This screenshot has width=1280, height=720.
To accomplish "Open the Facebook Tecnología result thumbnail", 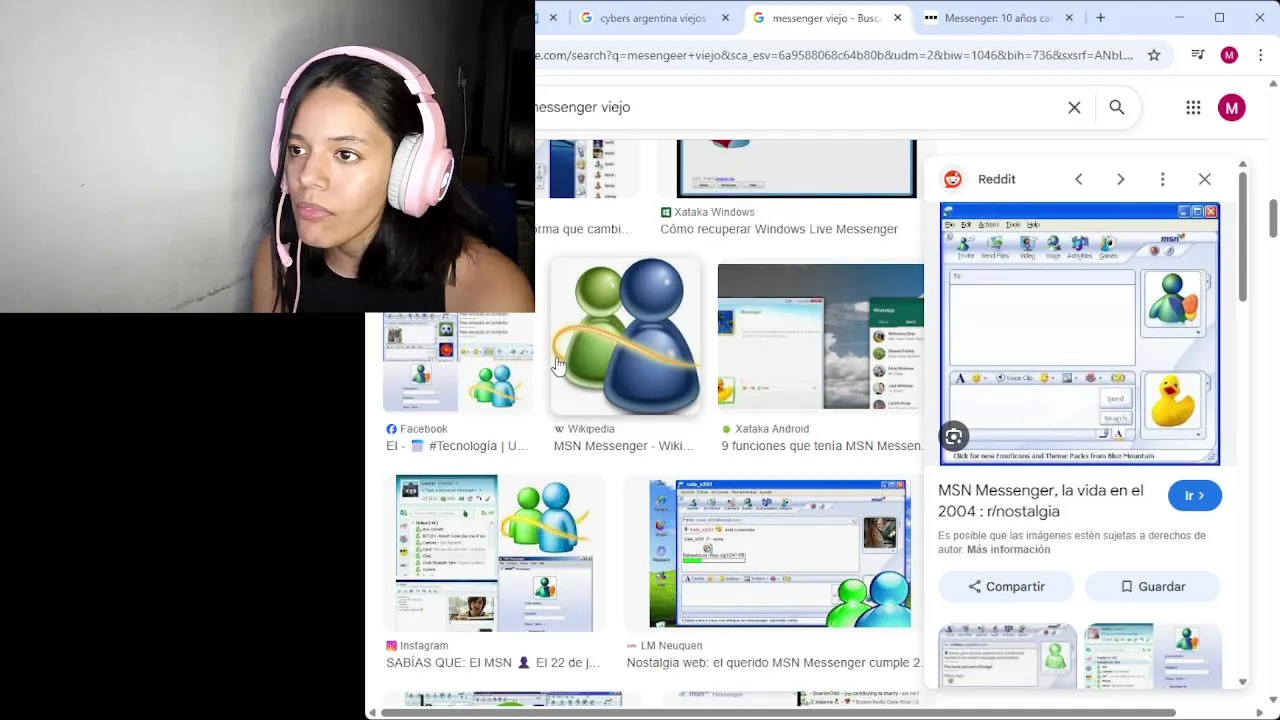I will pyautogui.click(x=458, y=362).
